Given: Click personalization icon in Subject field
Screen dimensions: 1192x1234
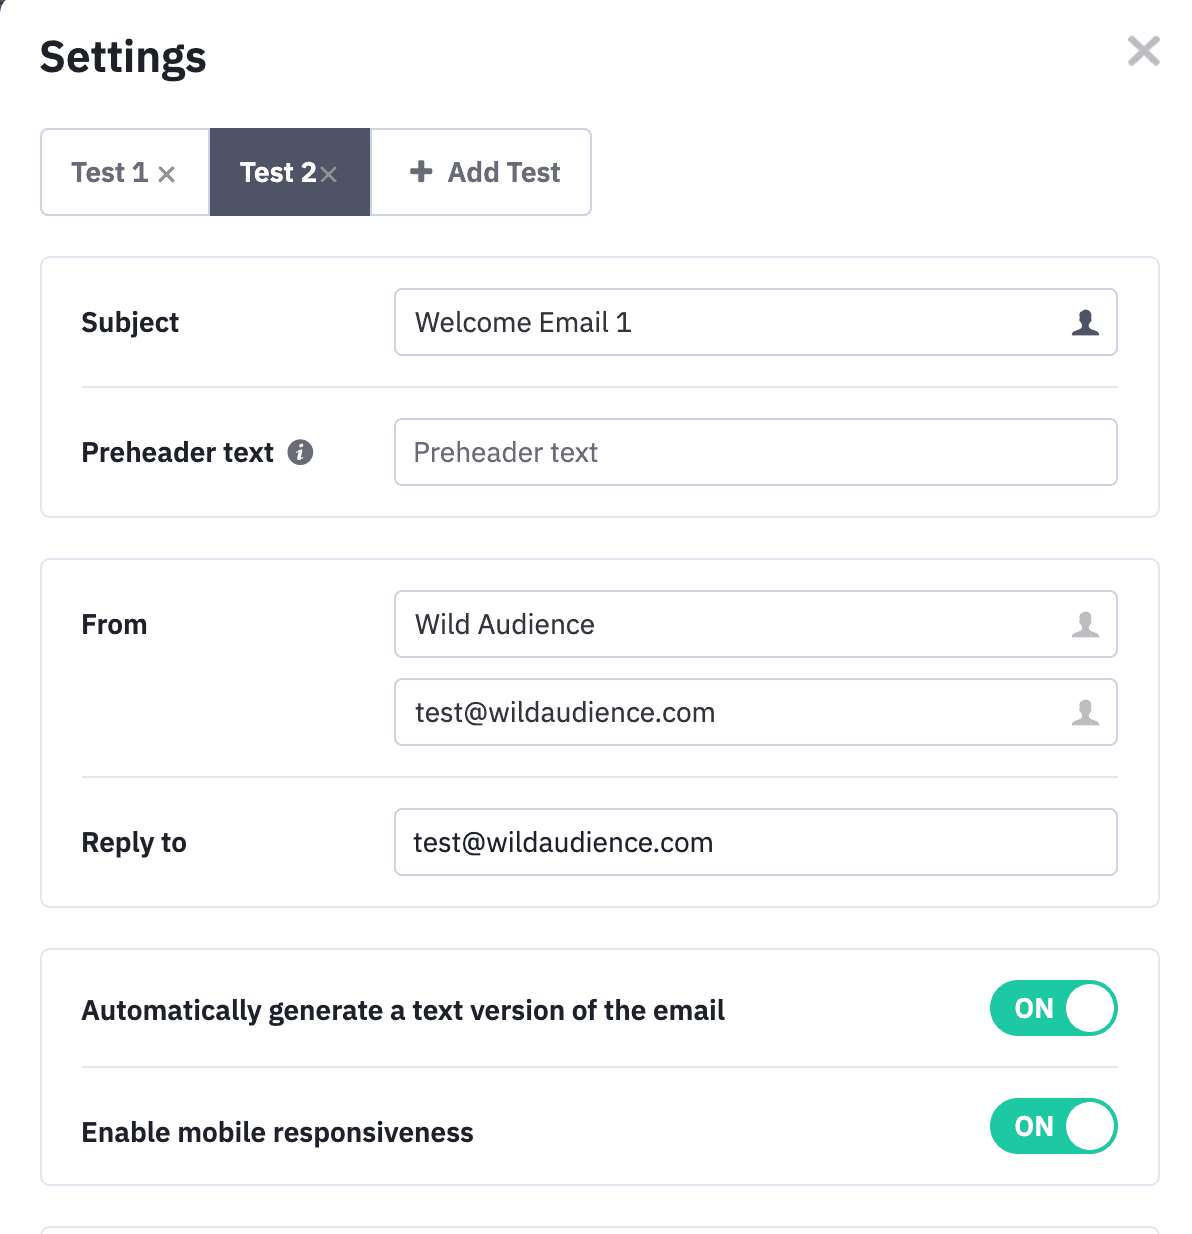Looking at the screenshot, I should pyautogui.click(x=1085, y=322).
